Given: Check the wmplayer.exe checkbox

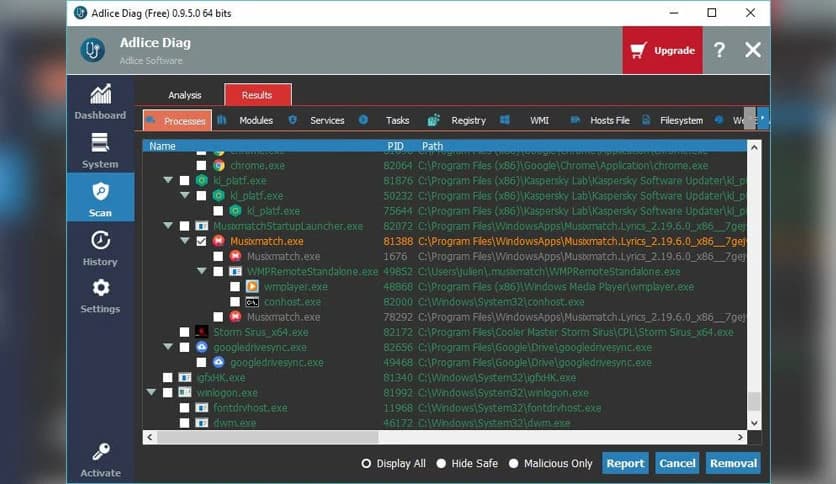Looking at the screenshot, I should [235, 287].
